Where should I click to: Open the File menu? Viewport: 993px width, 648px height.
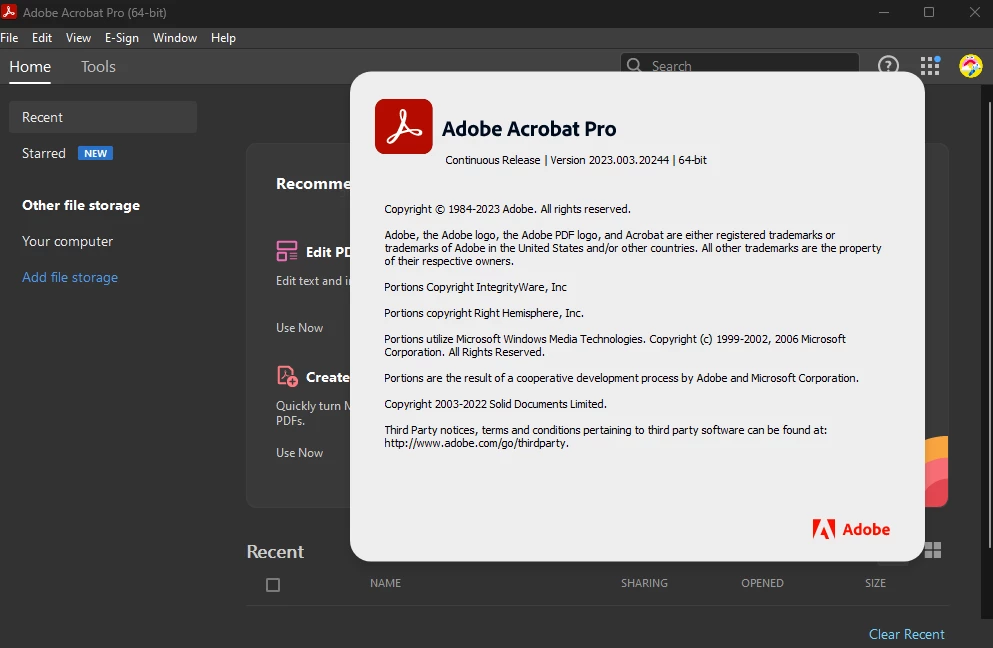(x=9, y=38)
